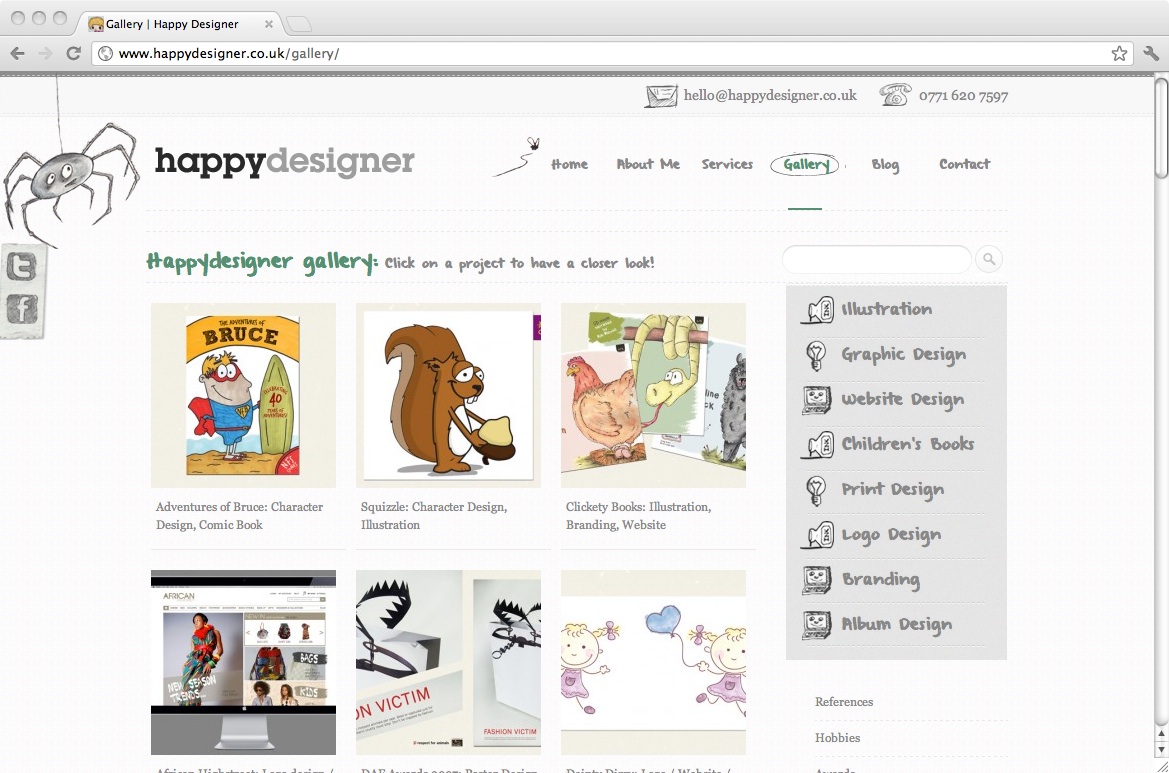Open the Website Design category
Viewport: 1169px width, 773px height.
point(903,400)
